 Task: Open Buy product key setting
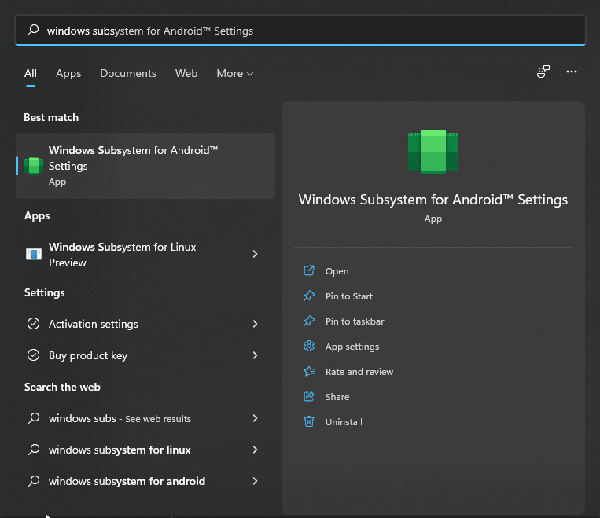click(x=145, y=355)
